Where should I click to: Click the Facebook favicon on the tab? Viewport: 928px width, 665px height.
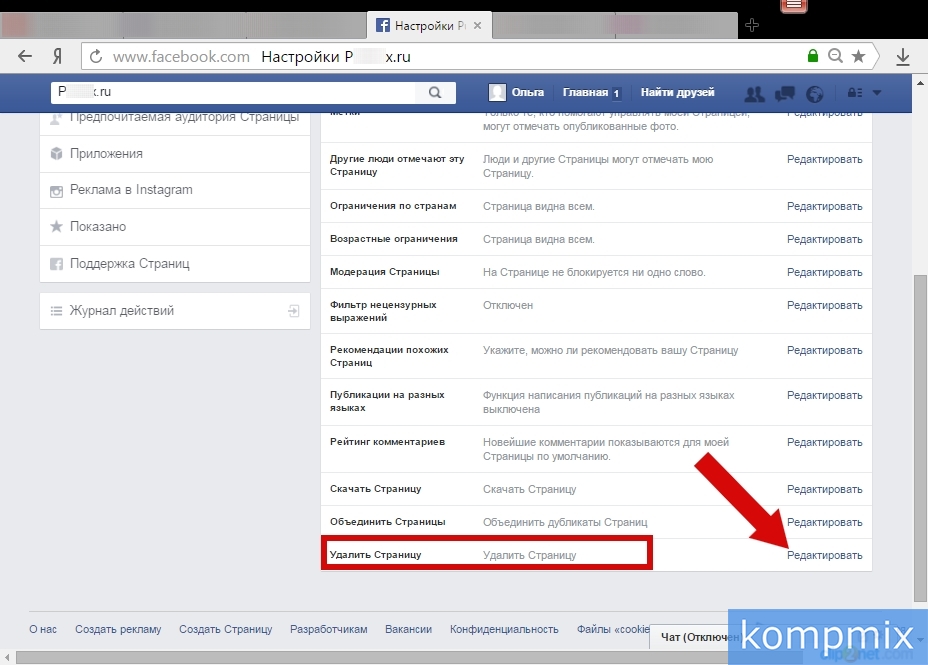click(383, 25)
